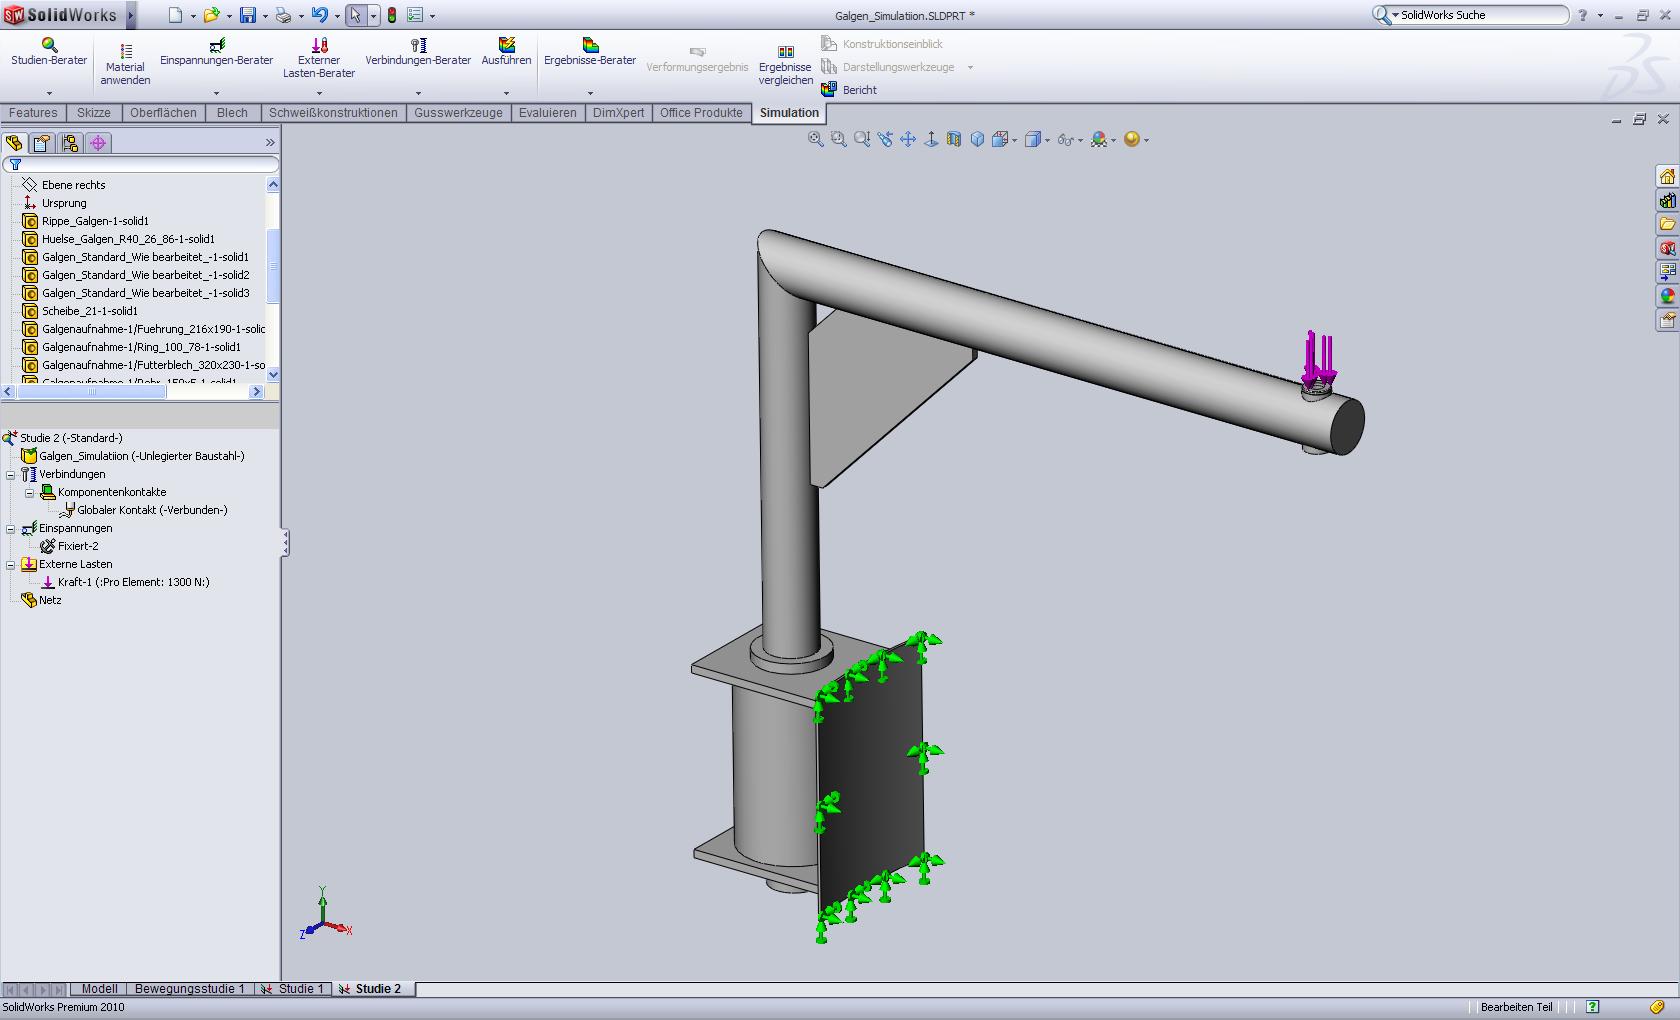
Task: Select Kraft-1 load in the study tree
Action: pos(133,582)
